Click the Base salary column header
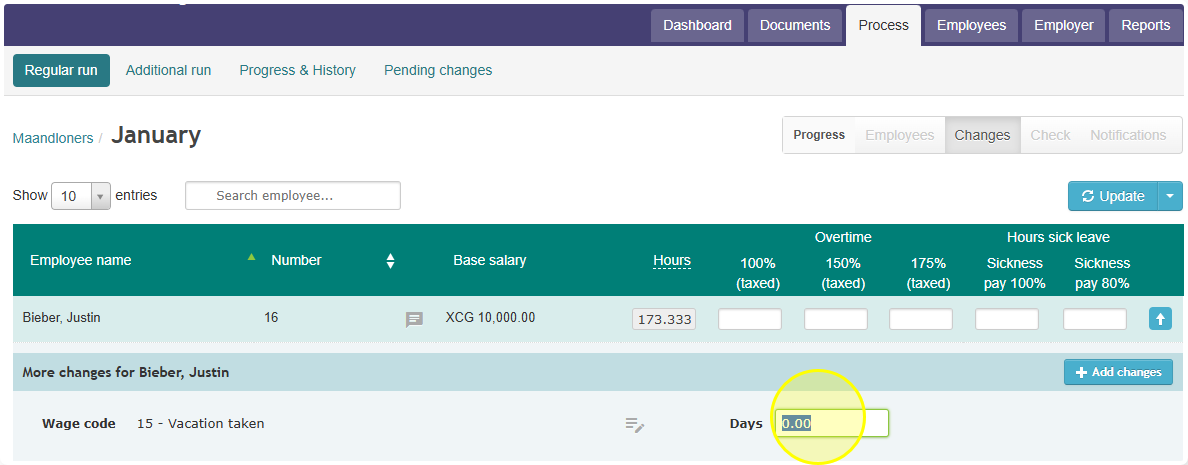The width and height of the screenshot is (1188, 465). coord(489,261)
